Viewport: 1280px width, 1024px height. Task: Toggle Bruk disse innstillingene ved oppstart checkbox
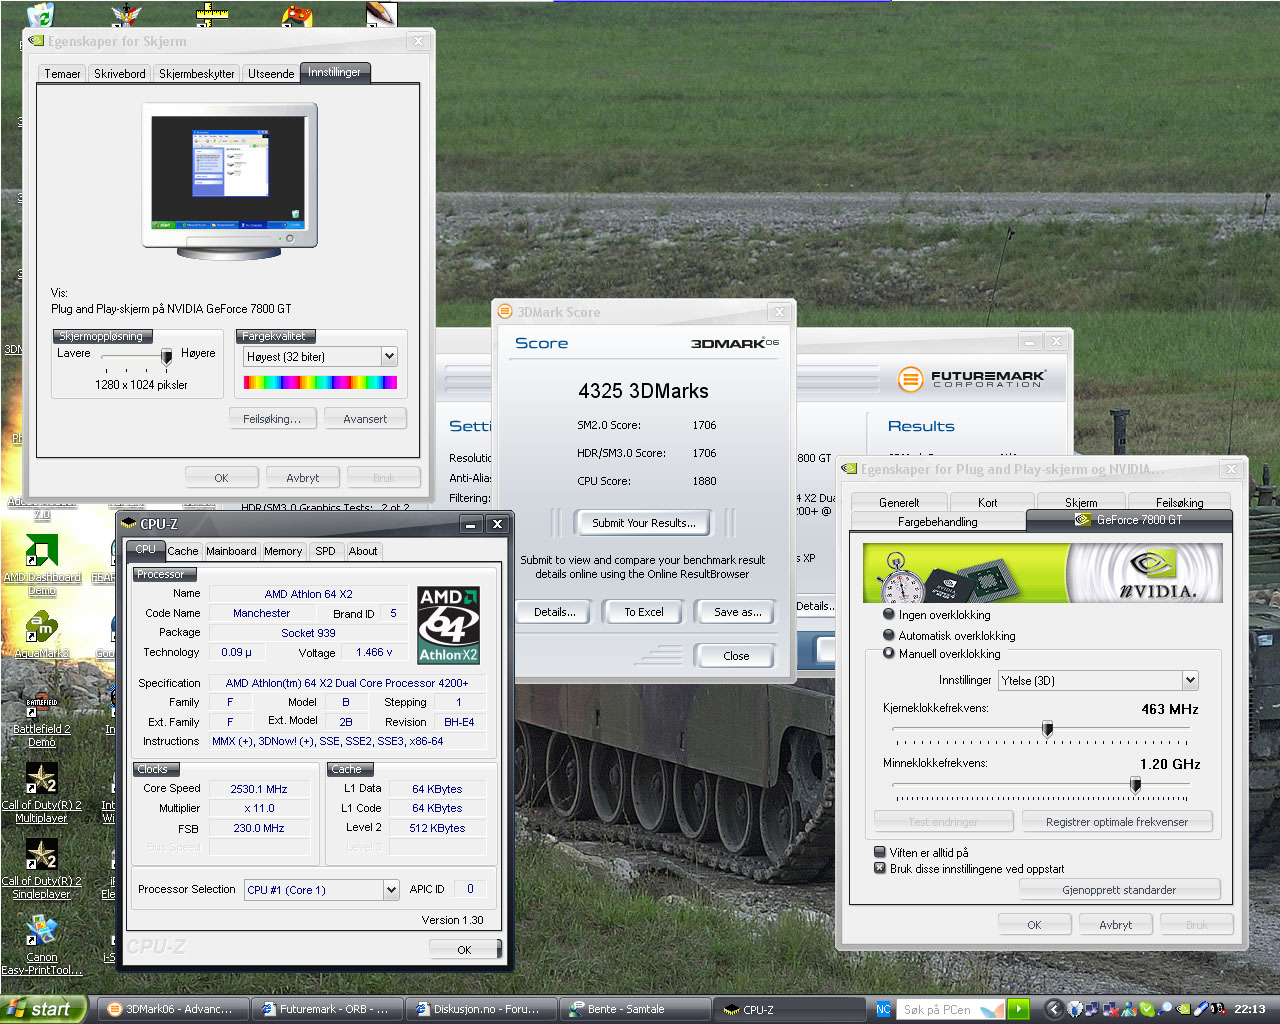(x=880, y=868)
